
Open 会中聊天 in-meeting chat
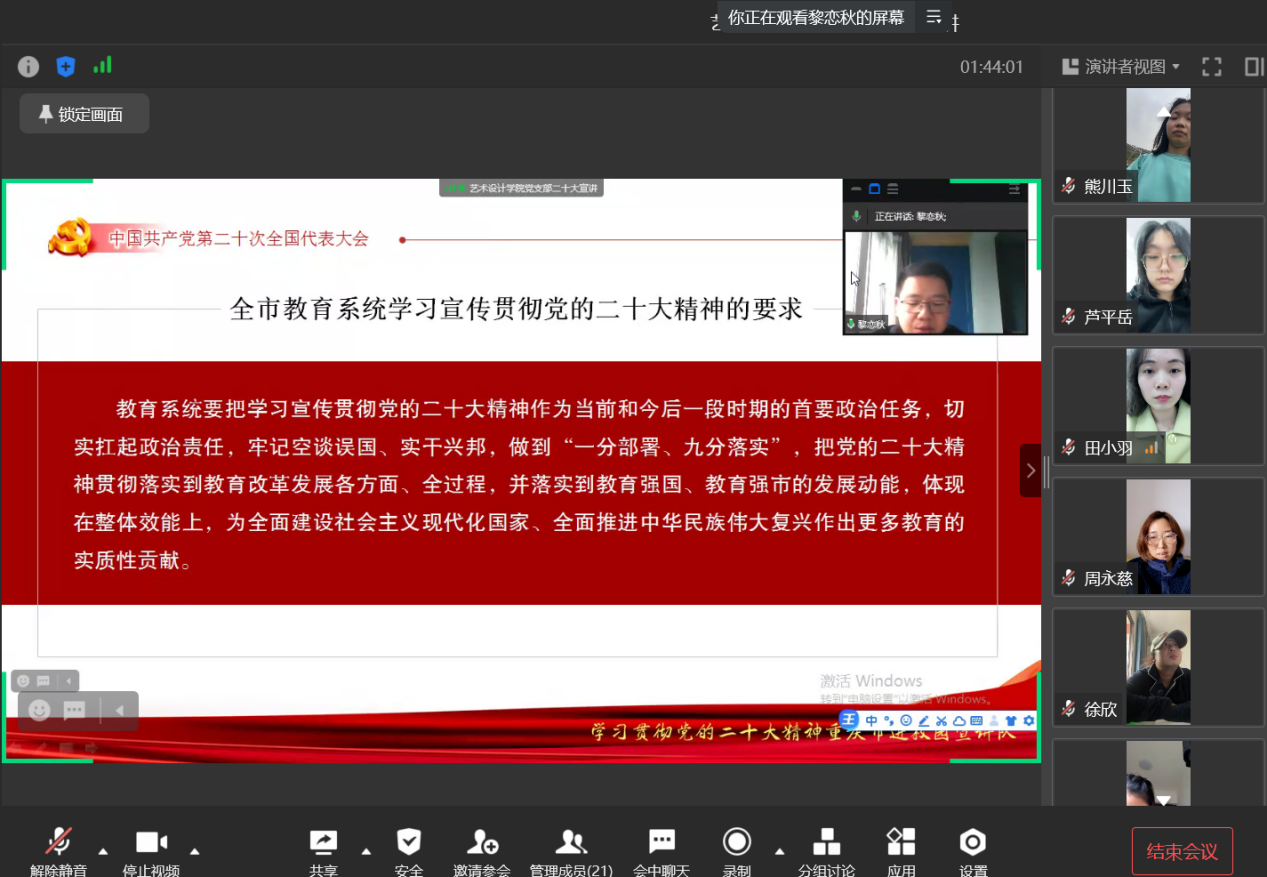tap(661, 852)
